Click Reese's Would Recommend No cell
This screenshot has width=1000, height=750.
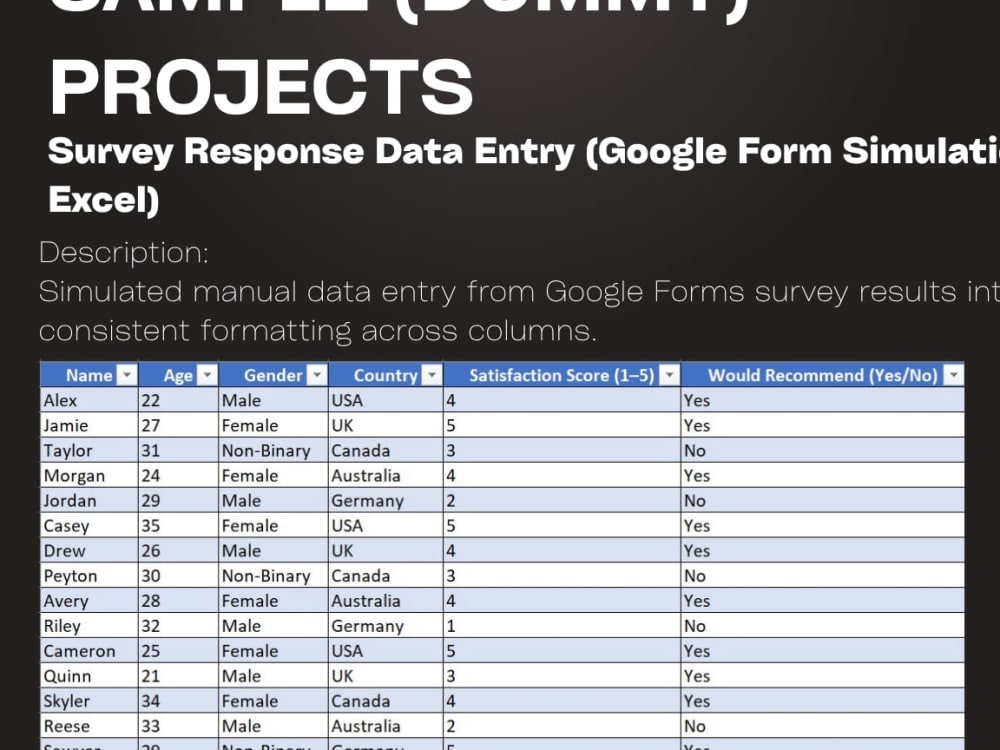tap(822, 726)
